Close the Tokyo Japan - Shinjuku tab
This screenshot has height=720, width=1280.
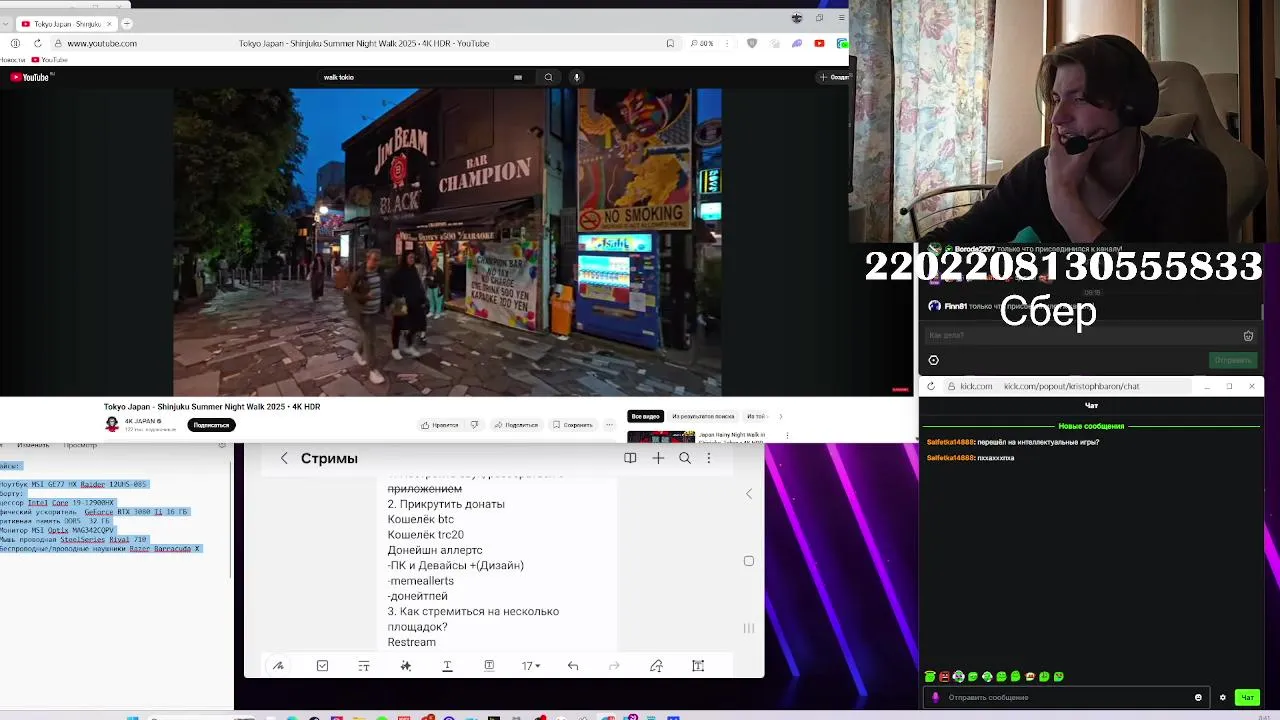(108, 23)
